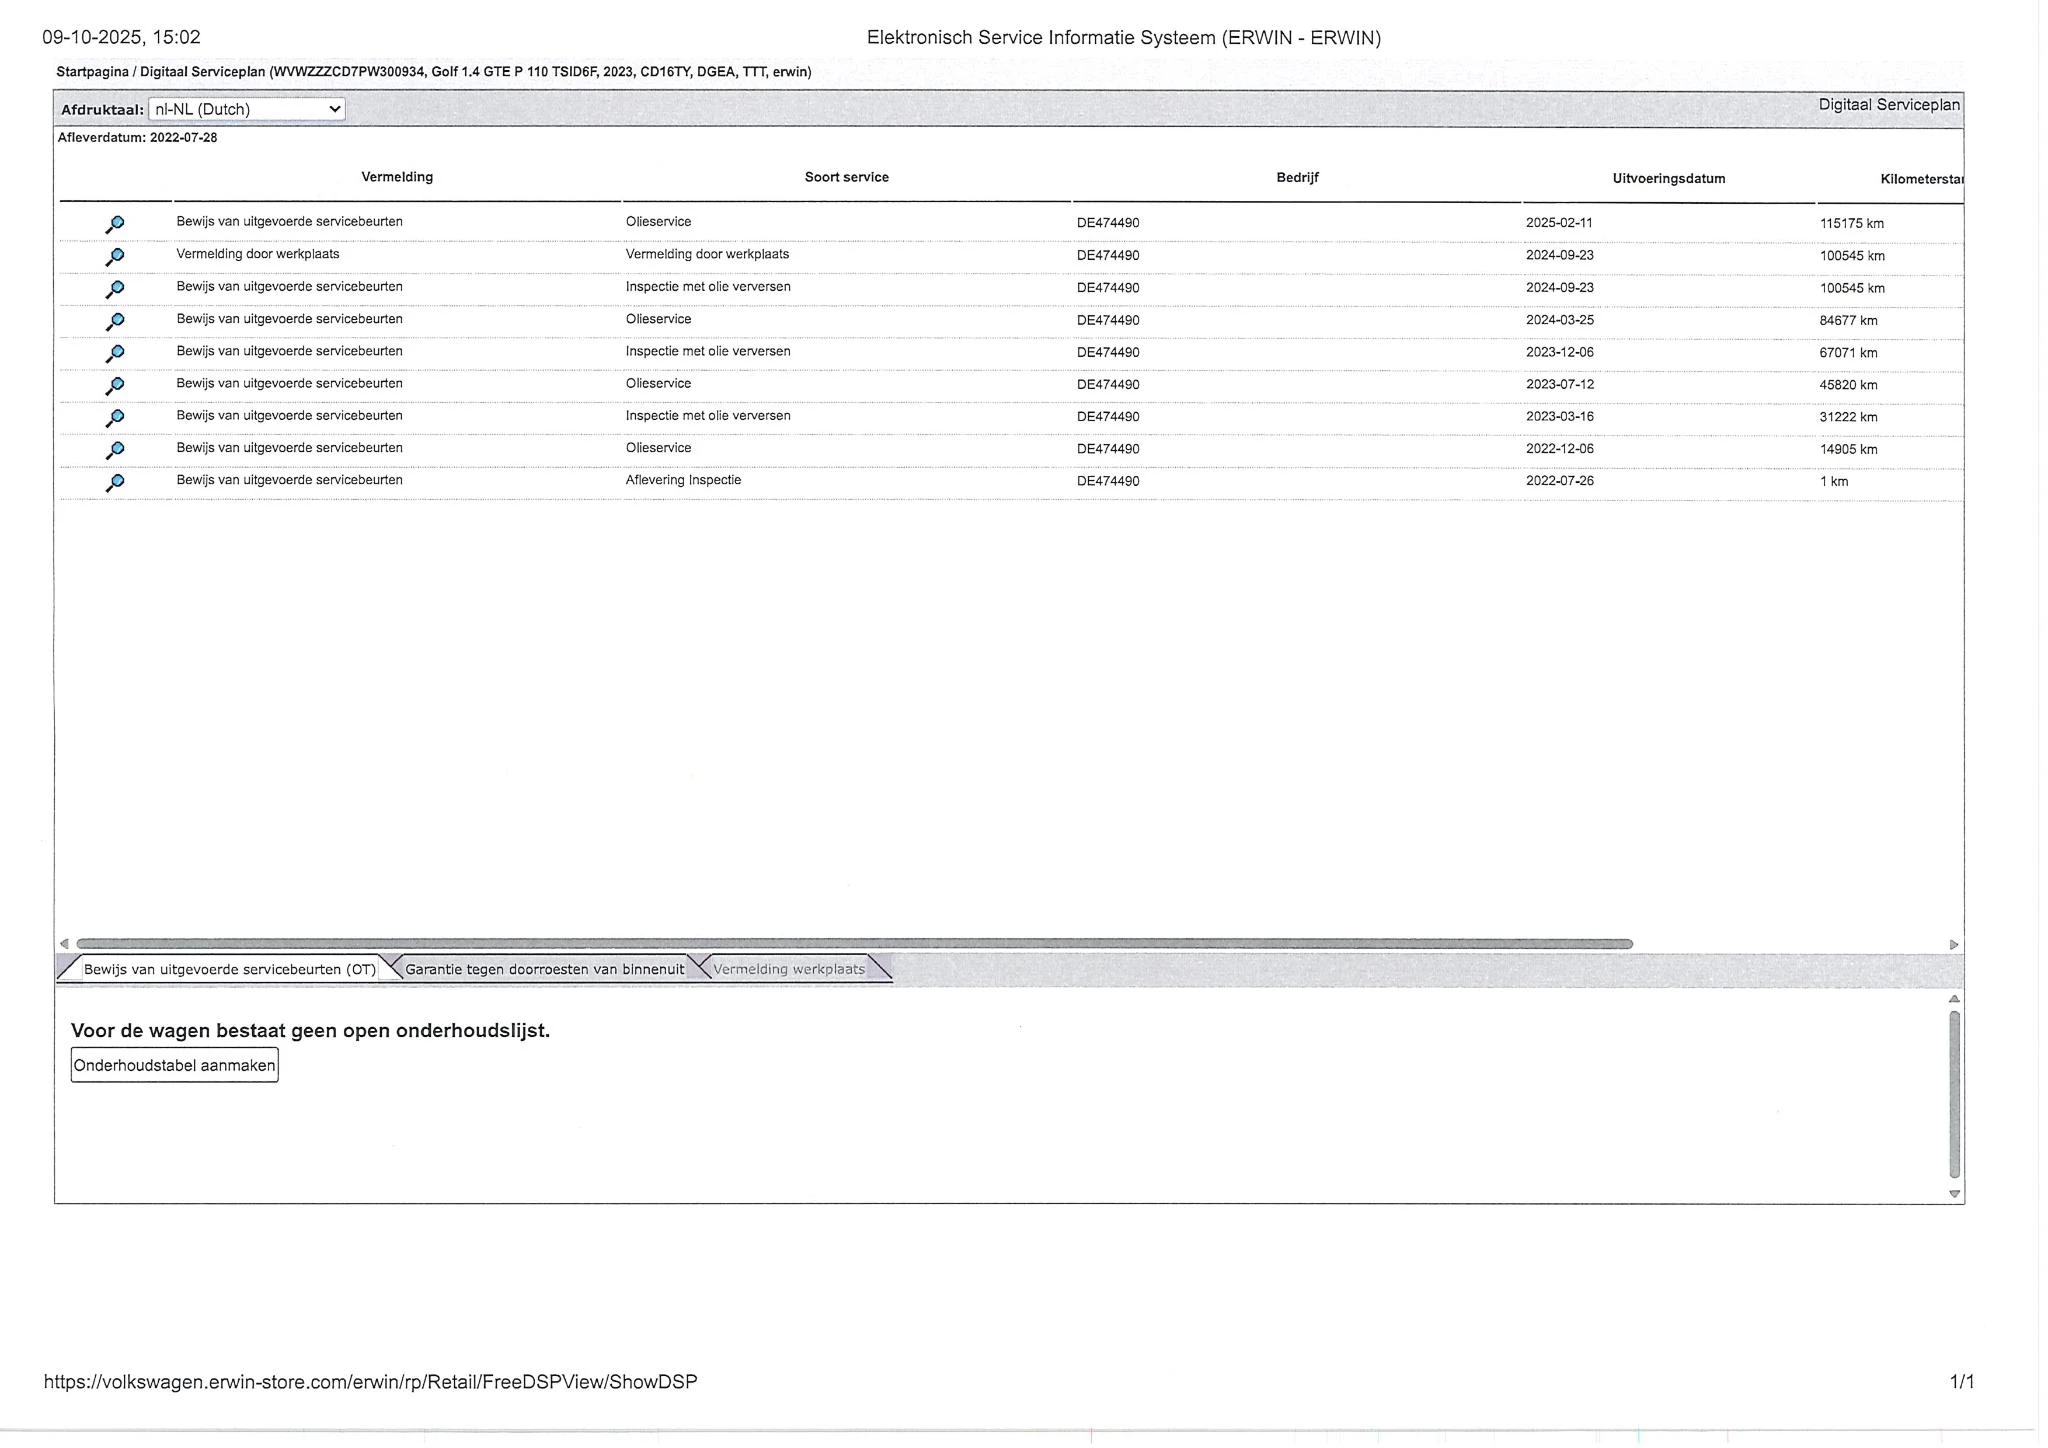
Task: Inspect the 2023-12-06 service record
Action: coord(115,353)
